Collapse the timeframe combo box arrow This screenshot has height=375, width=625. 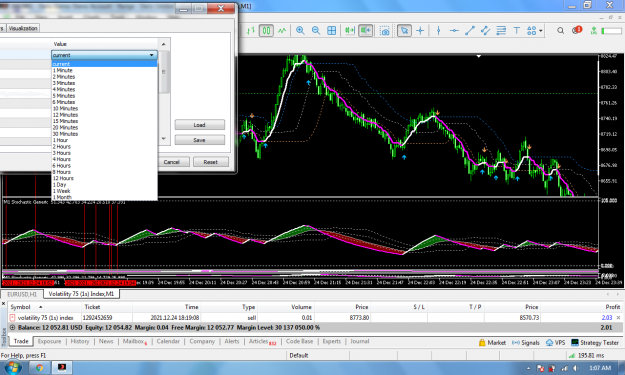pyautogui.click(x=151, y=55)
